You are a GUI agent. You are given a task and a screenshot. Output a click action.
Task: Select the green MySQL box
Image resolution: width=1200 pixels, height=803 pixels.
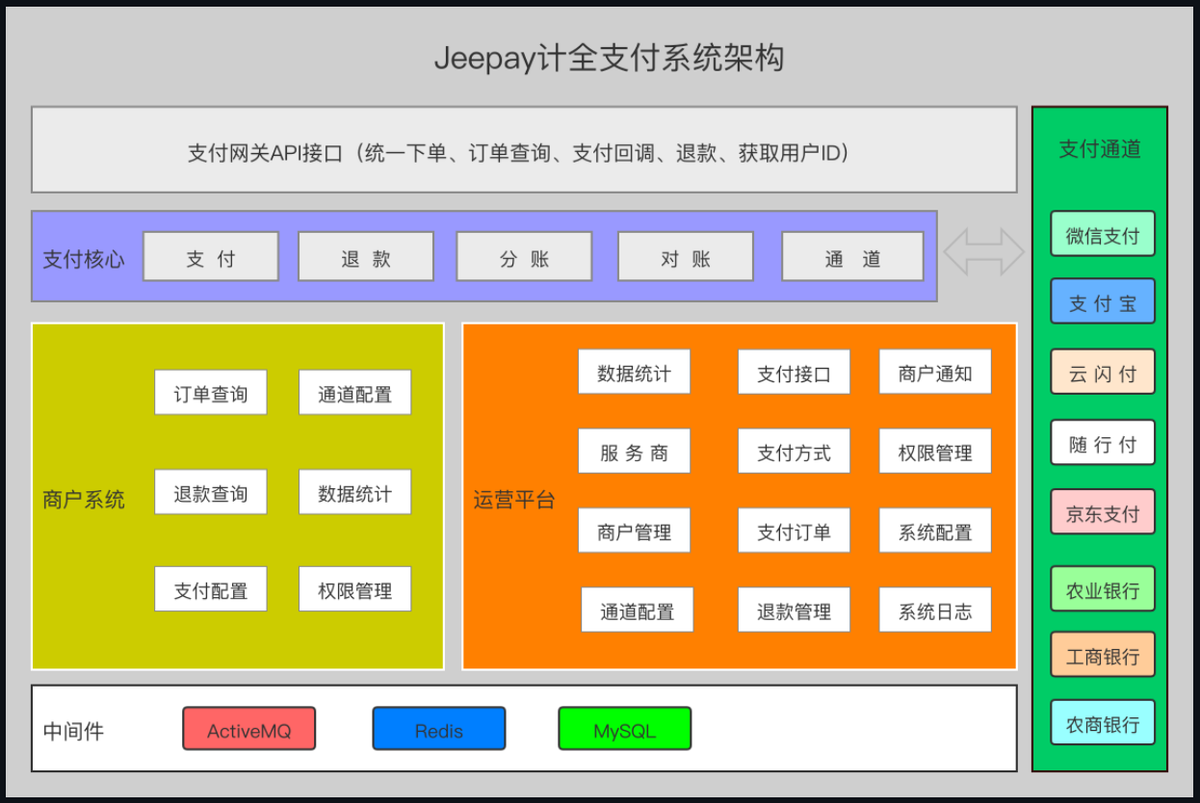tap(625, 729)
